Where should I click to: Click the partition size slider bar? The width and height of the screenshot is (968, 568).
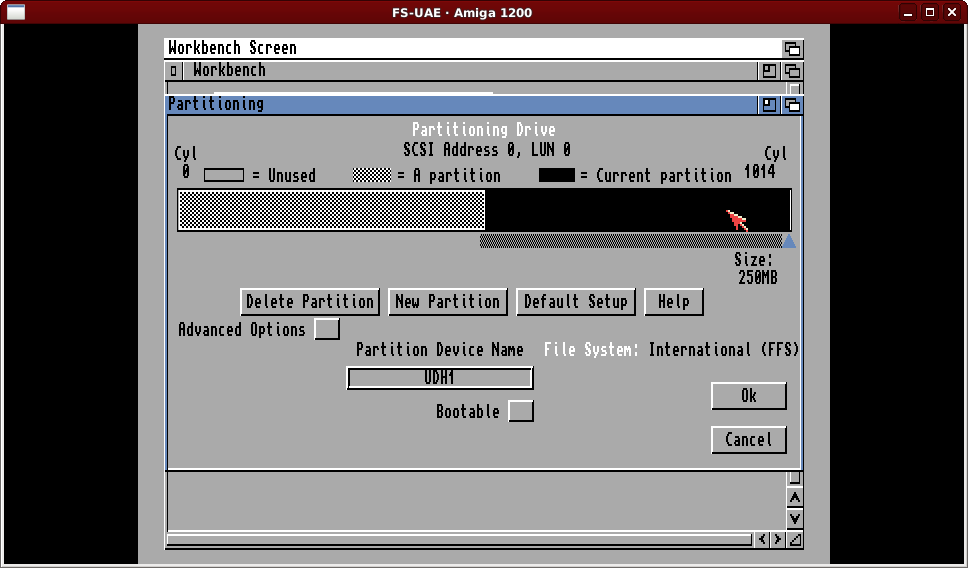(630, 241)
